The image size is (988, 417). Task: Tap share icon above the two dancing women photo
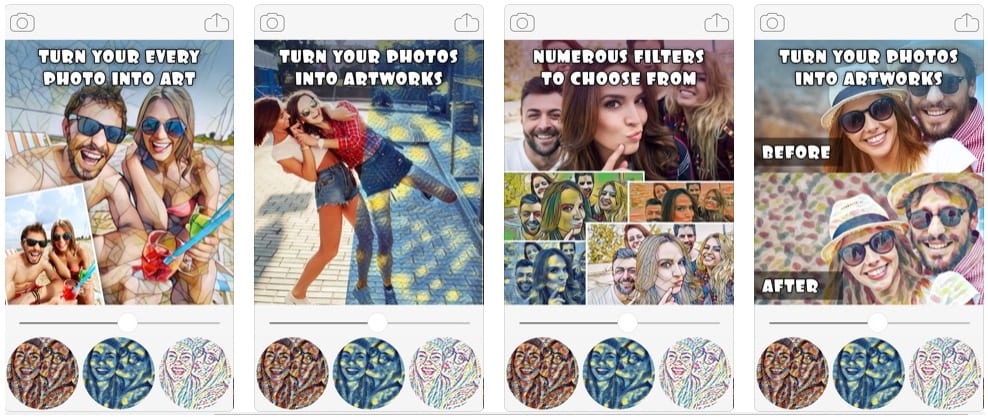click(466, 23)
